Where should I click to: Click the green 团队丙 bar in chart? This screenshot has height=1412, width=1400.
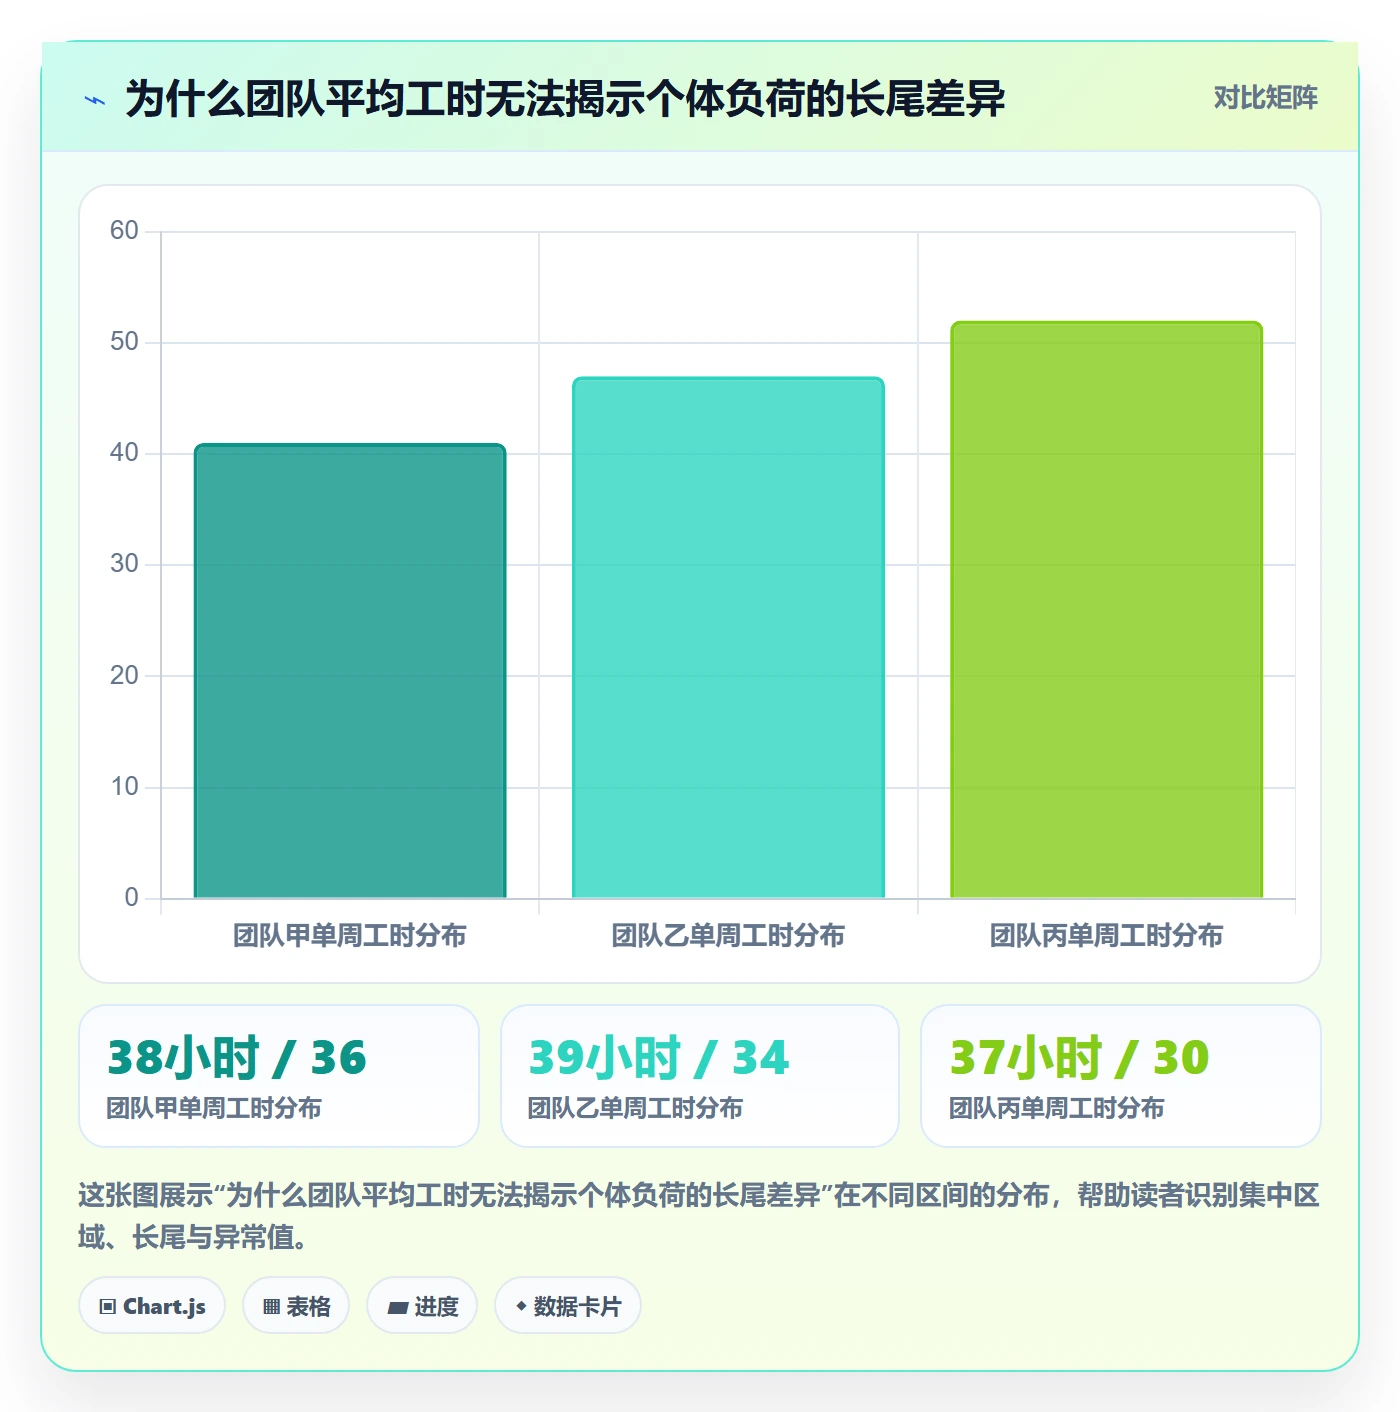[1106, 610]
